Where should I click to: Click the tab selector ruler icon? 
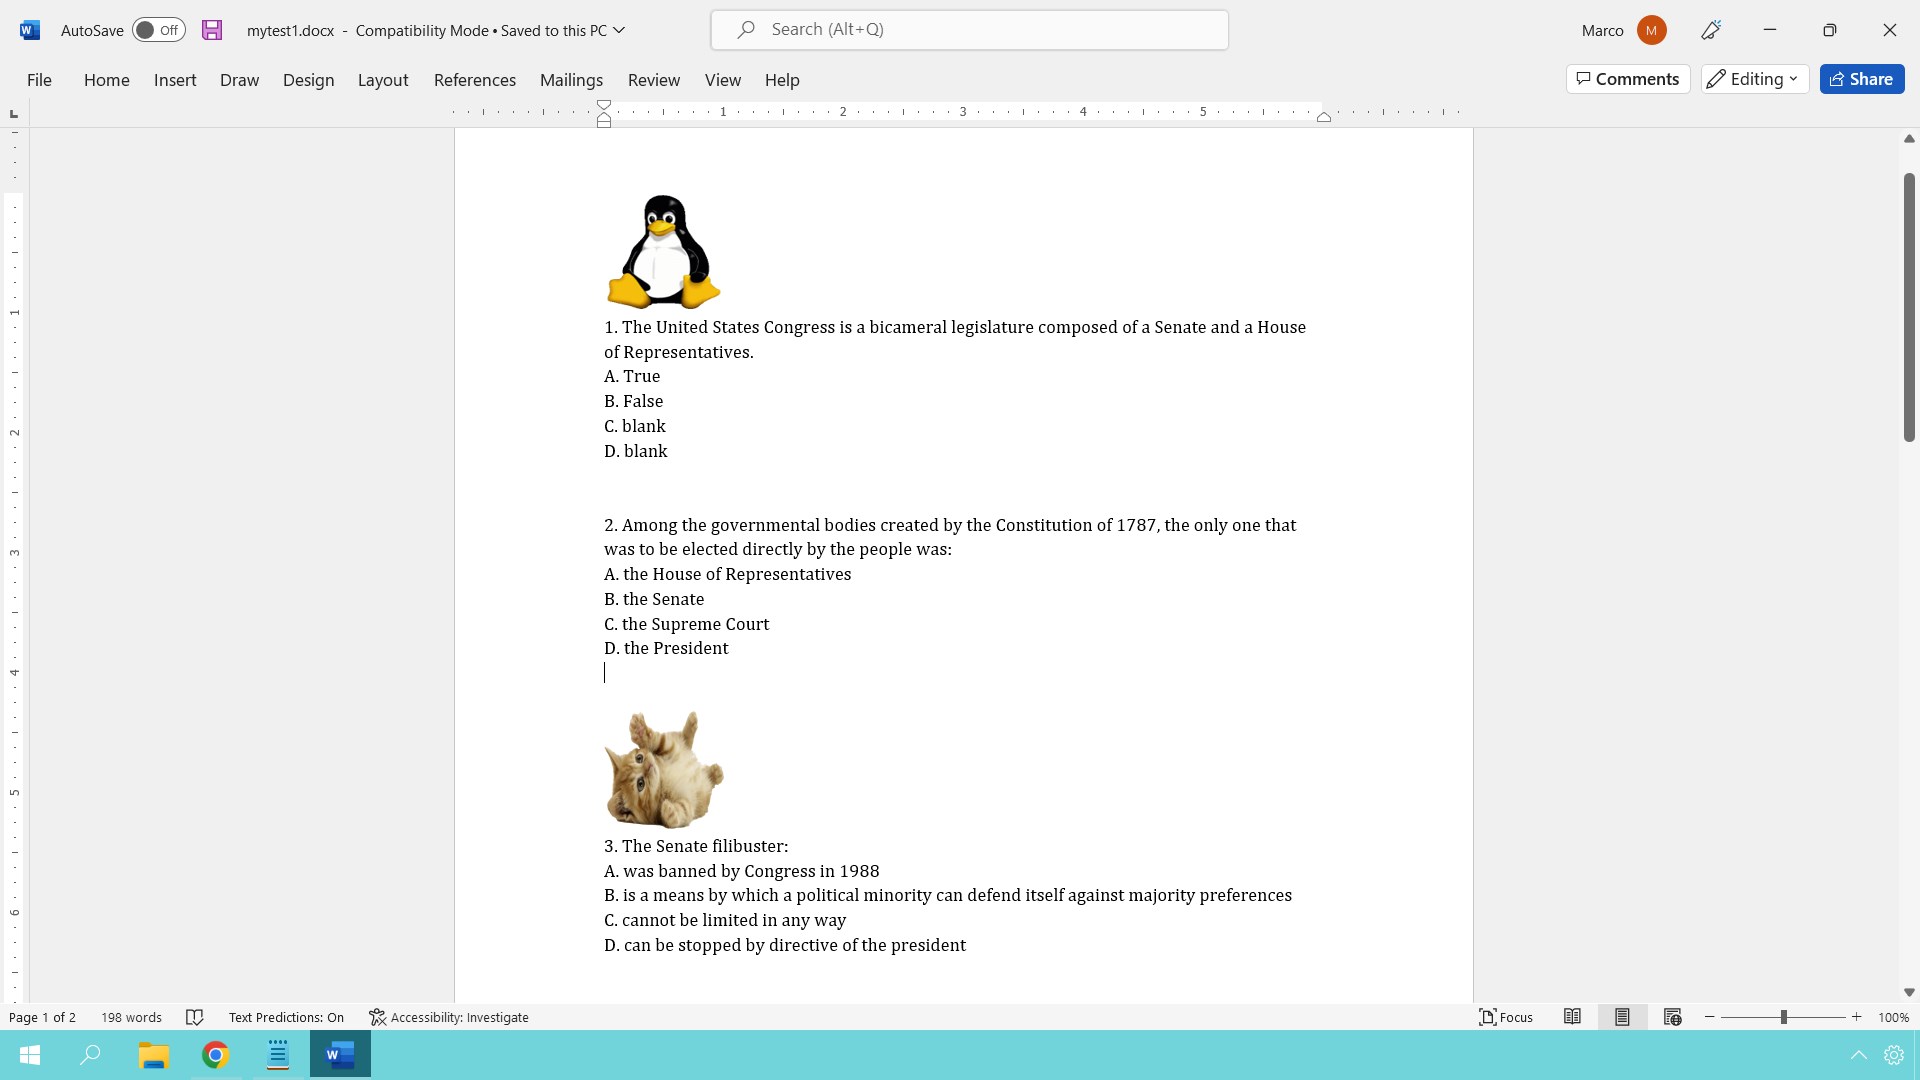pyautogui.click(x=14, y=113)
